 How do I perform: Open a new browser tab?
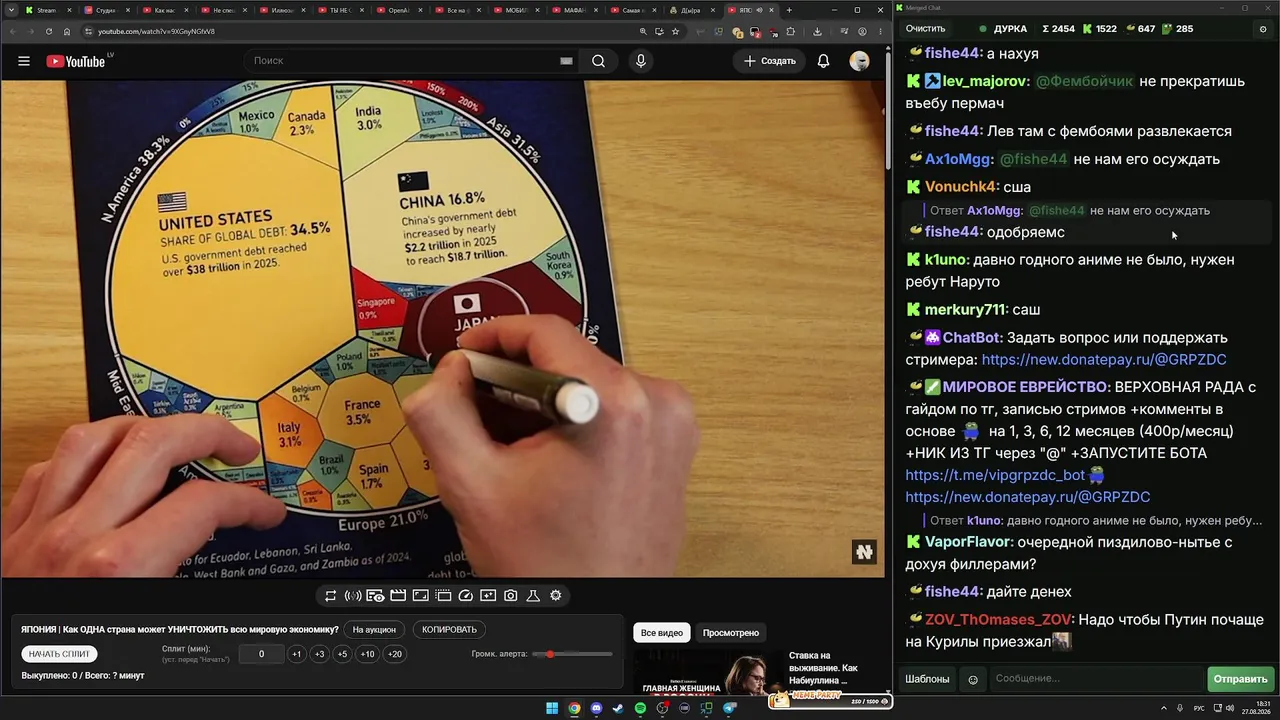coord(789,10)
